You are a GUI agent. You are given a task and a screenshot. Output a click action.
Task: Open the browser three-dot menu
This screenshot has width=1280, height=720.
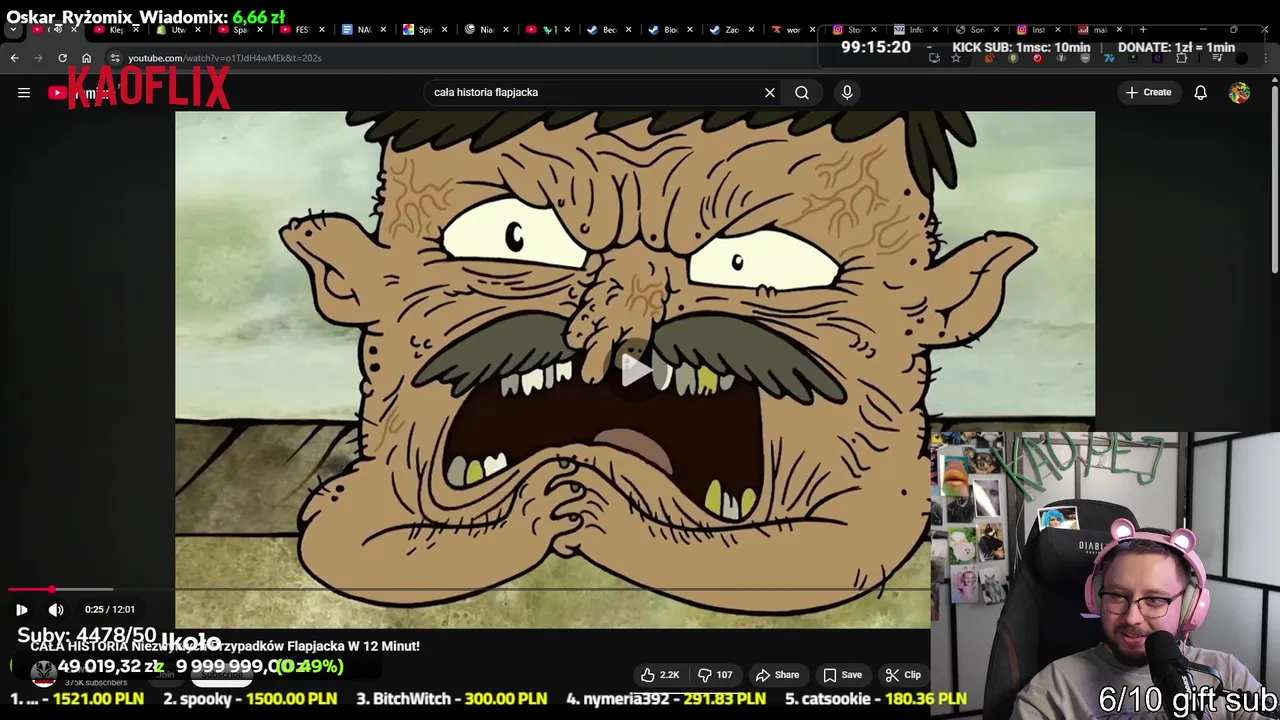coord(1265,58)
